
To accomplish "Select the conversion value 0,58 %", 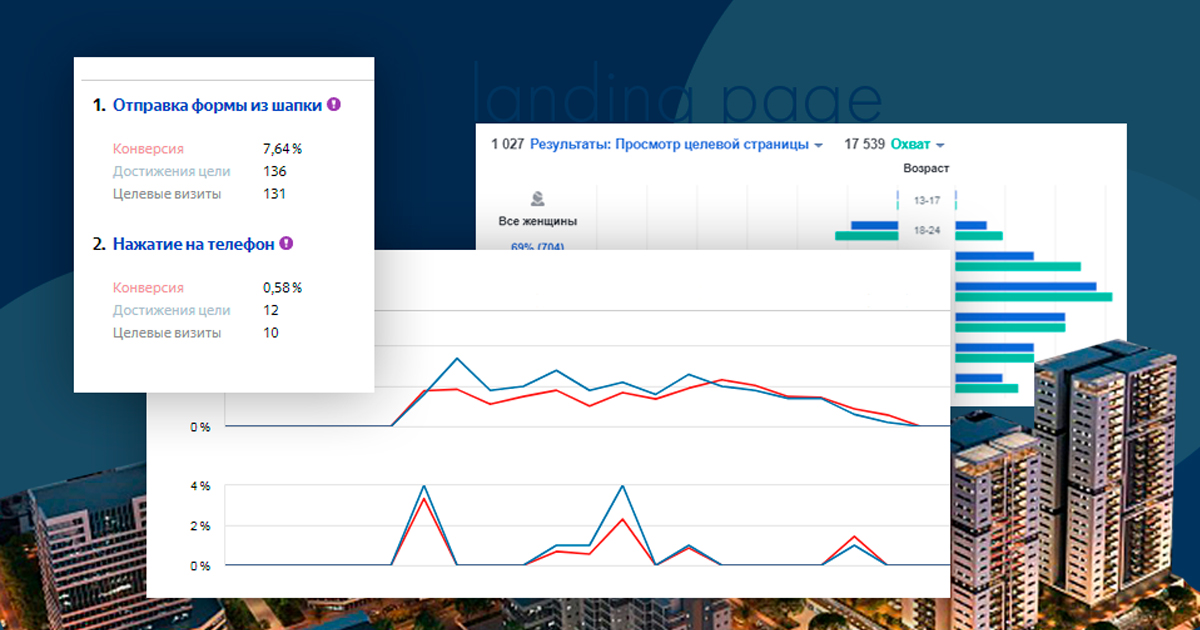I will click(282, 288).
